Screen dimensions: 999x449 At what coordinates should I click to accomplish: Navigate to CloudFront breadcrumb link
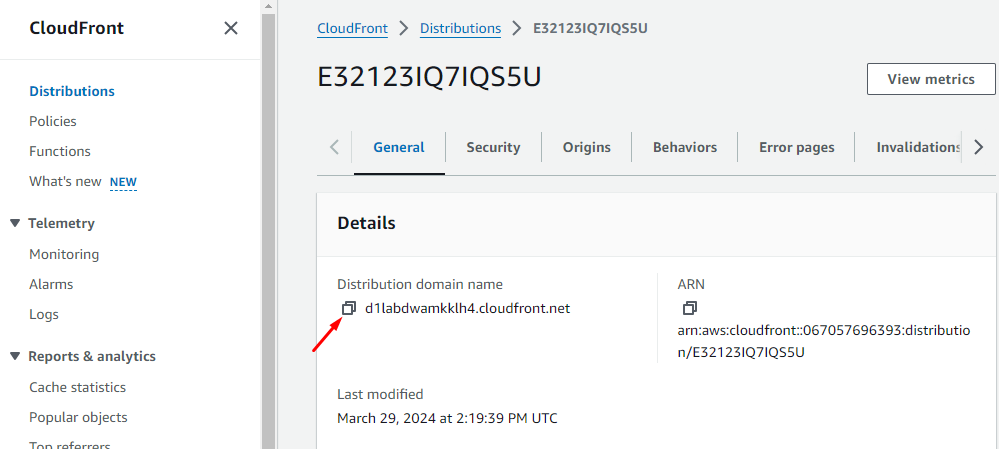352,28
